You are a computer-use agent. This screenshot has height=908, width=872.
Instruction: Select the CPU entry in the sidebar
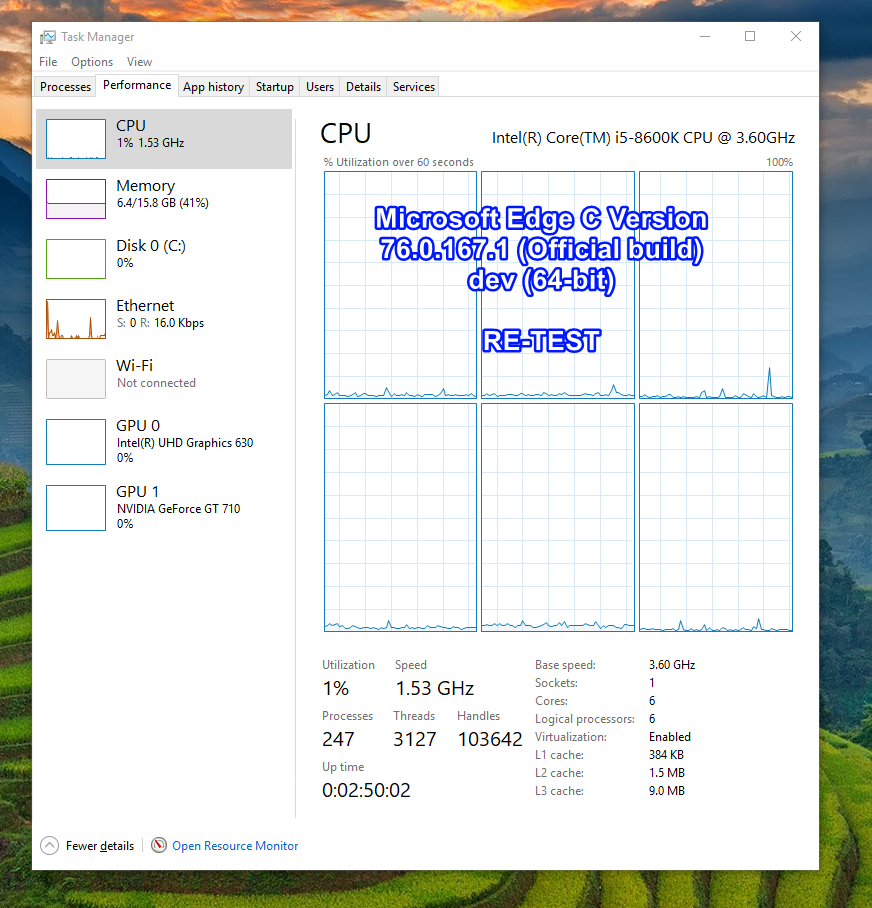pyautogui.click(x=164, y=139)
